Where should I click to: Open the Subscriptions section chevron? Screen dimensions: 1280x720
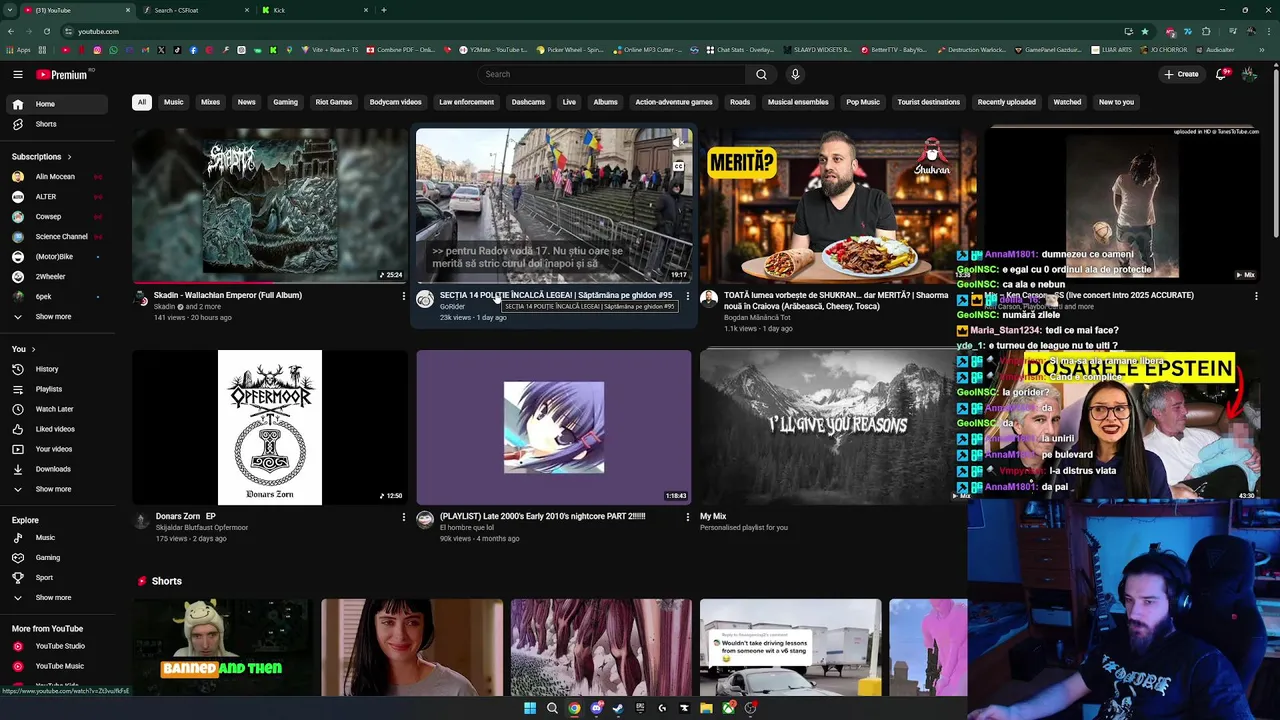coord(69,157)
